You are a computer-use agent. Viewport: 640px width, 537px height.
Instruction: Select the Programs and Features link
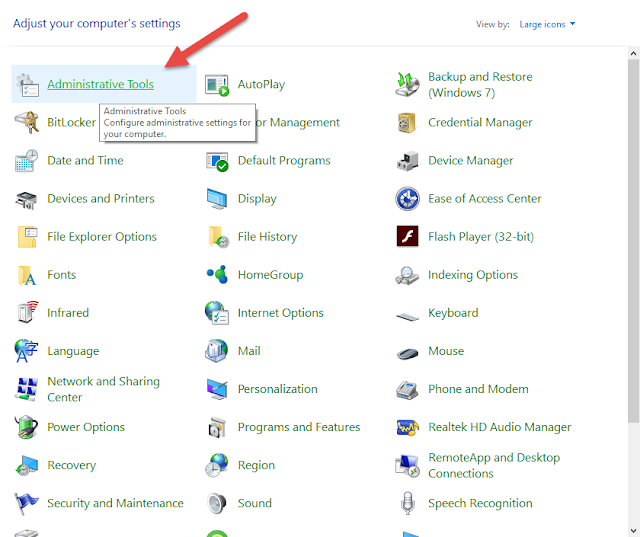[x=299, y=427]
